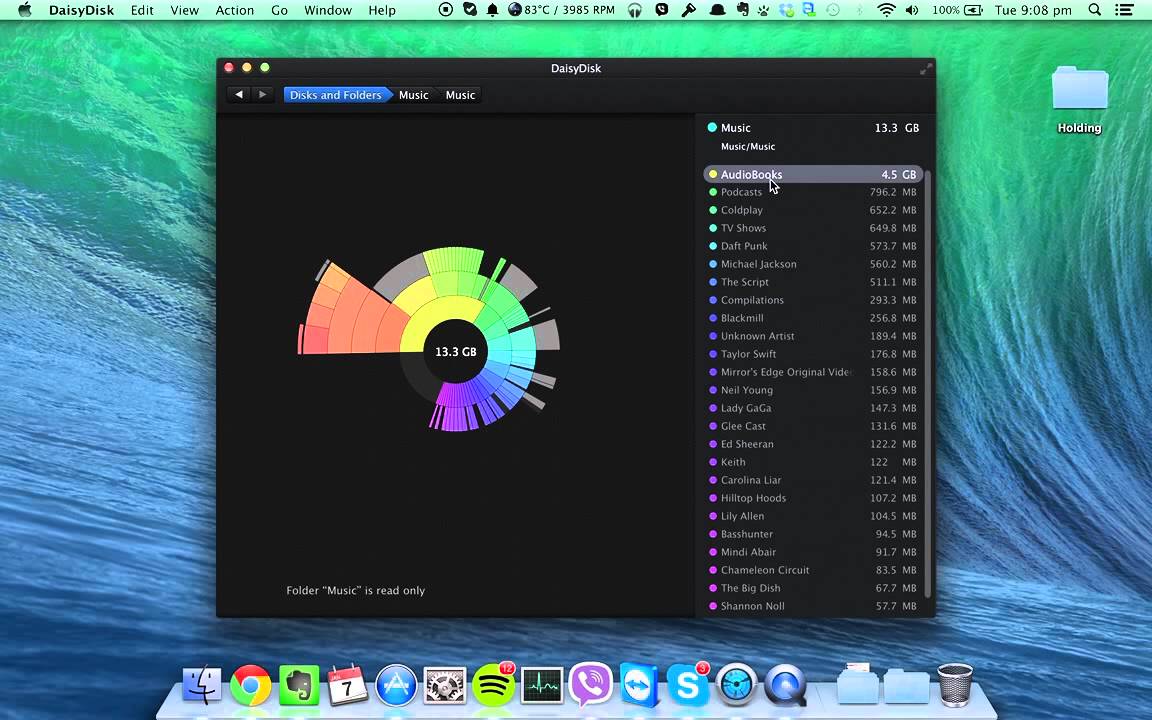This screenshot has width=1152, height=720.
Task: Select The Script folder row
Action: coord(813,282)
